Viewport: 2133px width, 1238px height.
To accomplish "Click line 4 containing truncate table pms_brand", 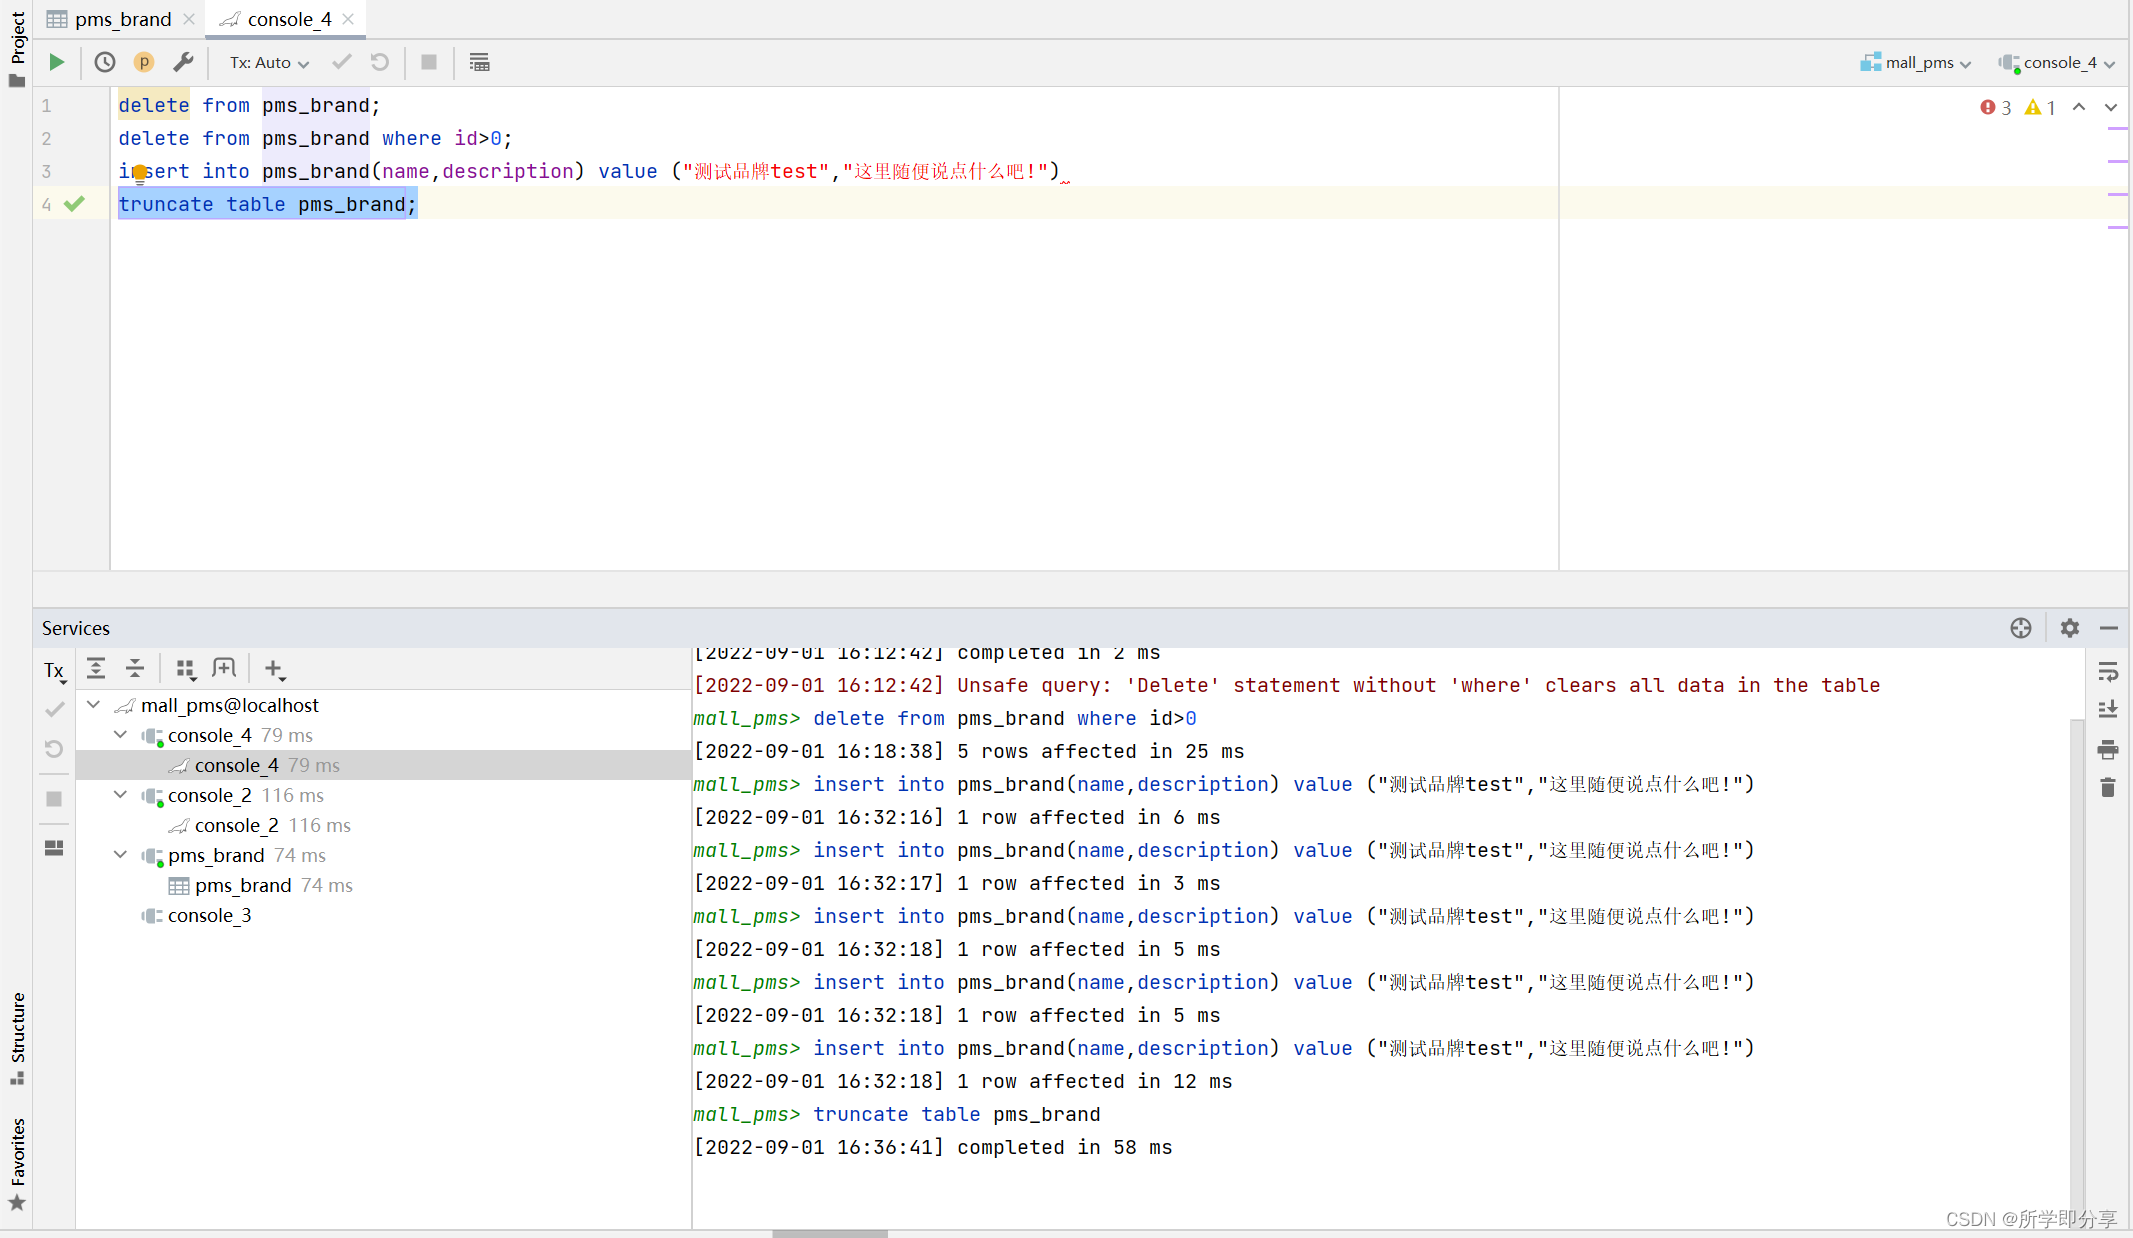I will point(267,204).
